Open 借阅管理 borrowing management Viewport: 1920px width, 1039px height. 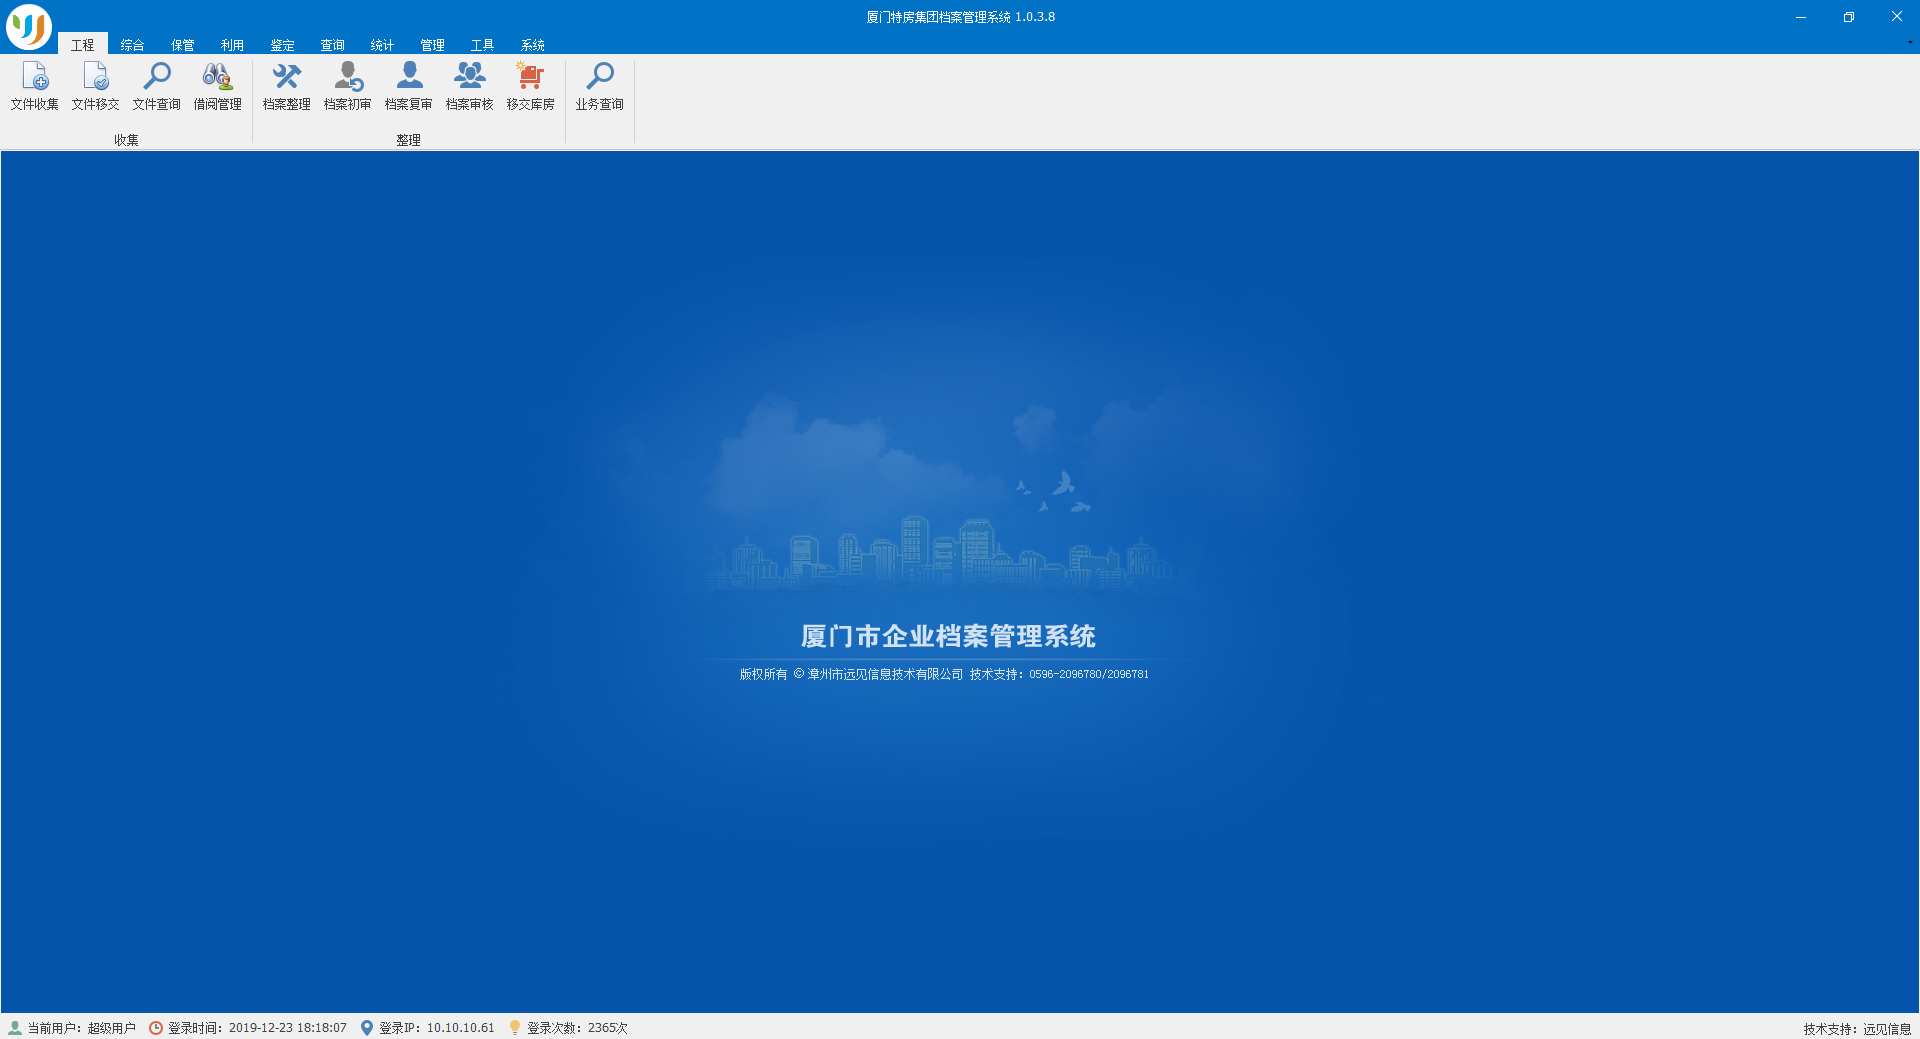(x=218, y=86)
